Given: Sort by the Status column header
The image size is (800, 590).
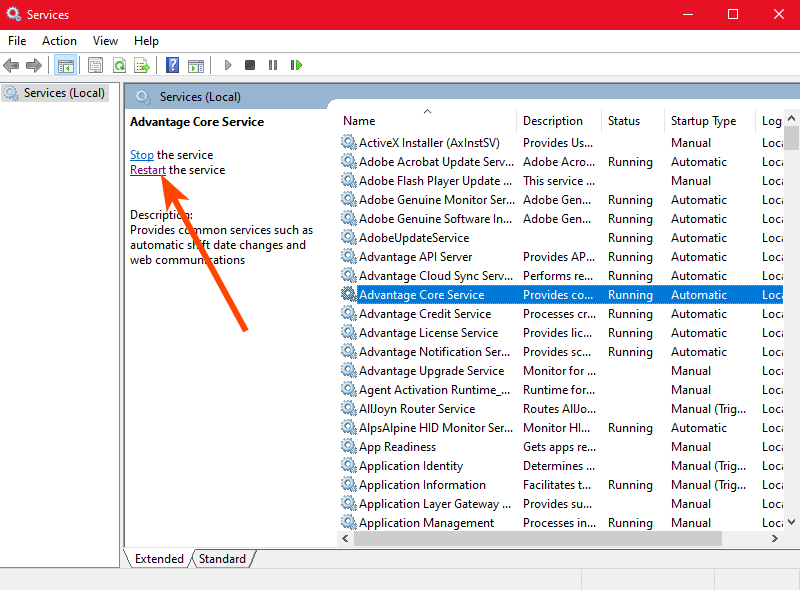Looking at the screenshot, I should tap(633, 121).
